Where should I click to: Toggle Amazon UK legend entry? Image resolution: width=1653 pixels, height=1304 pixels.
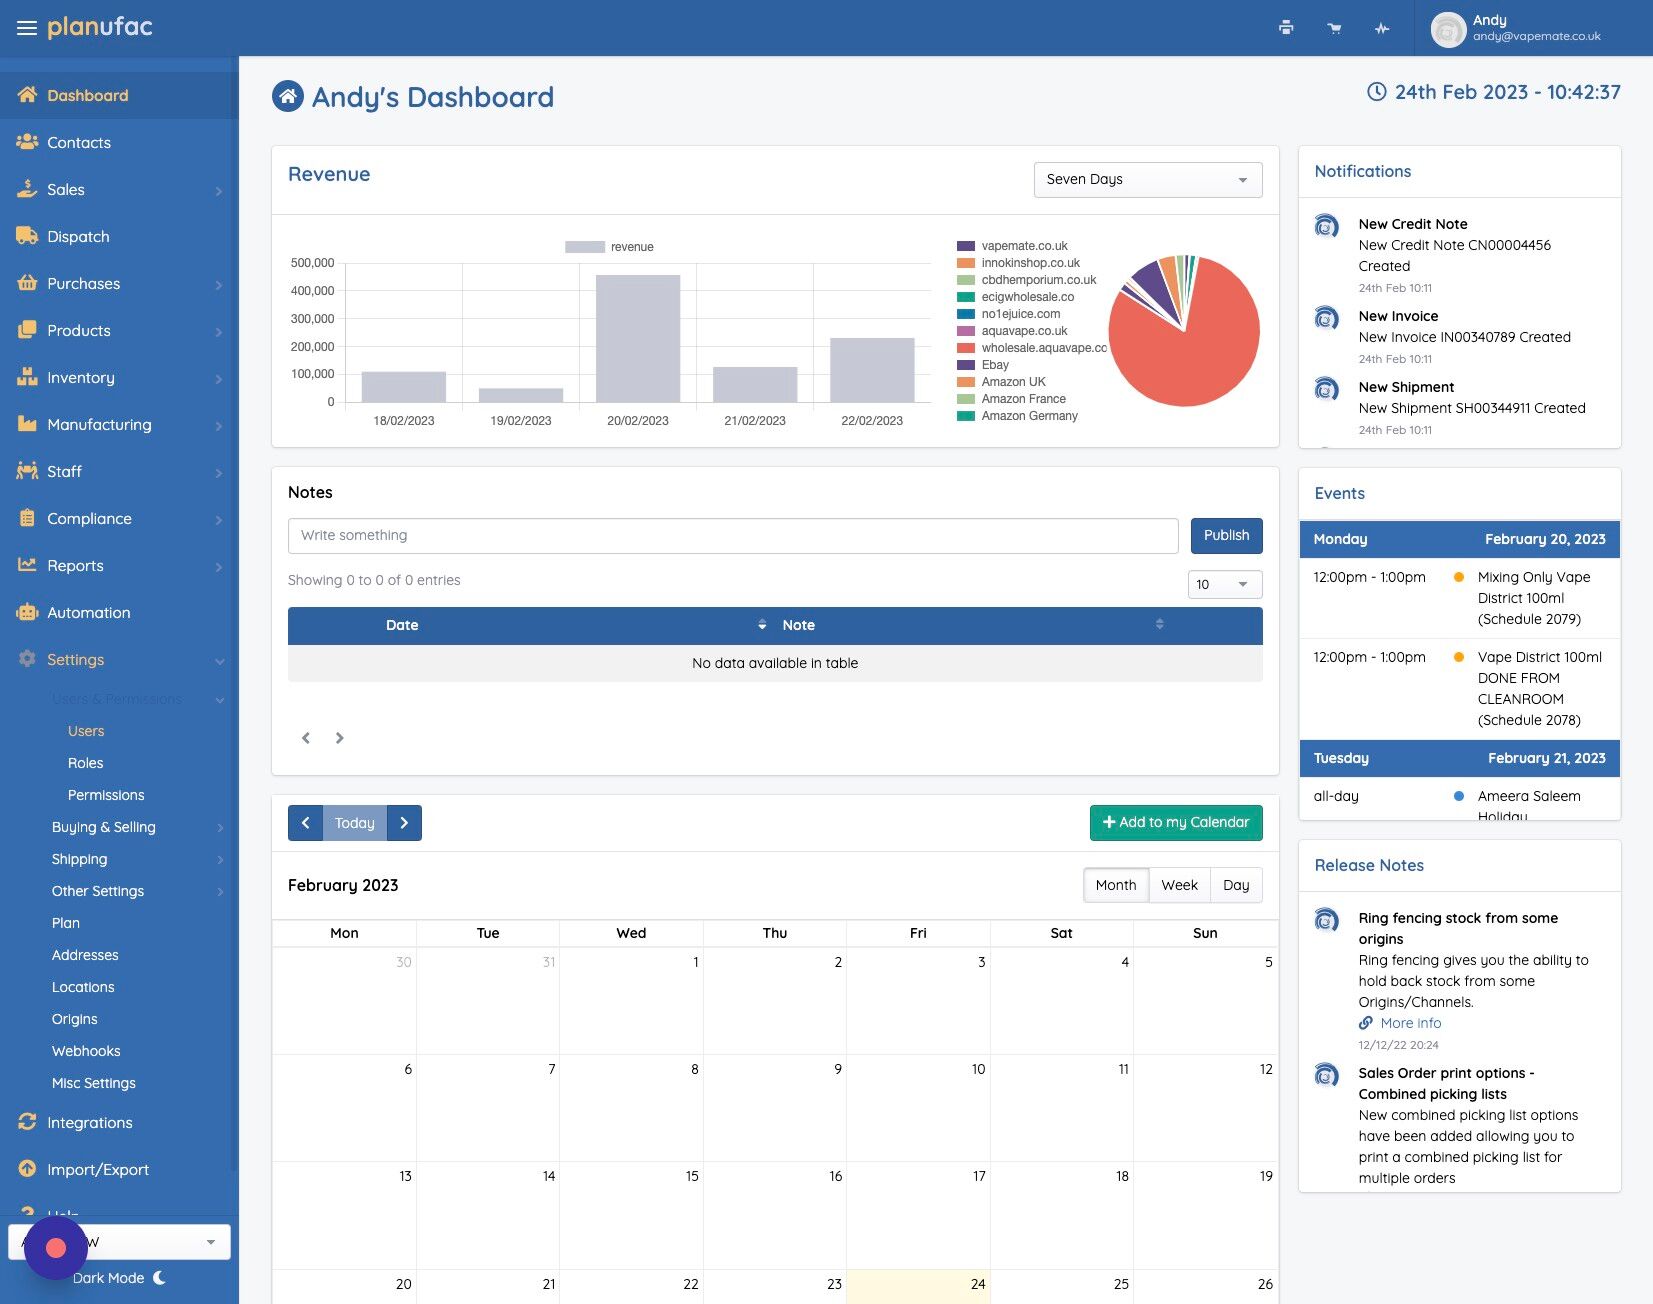click(x=1001, y=382)
